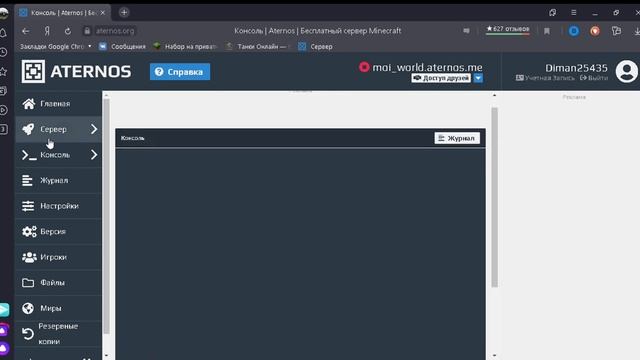Click the site lock icon

click(x=87, y=31)
